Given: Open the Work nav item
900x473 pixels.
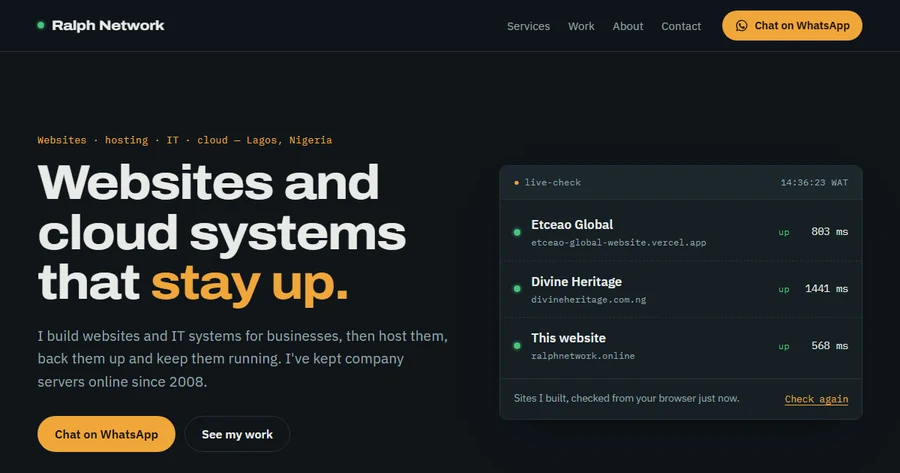Looking at the screenshot, I should pyautogui.click(x=581, y=26).
